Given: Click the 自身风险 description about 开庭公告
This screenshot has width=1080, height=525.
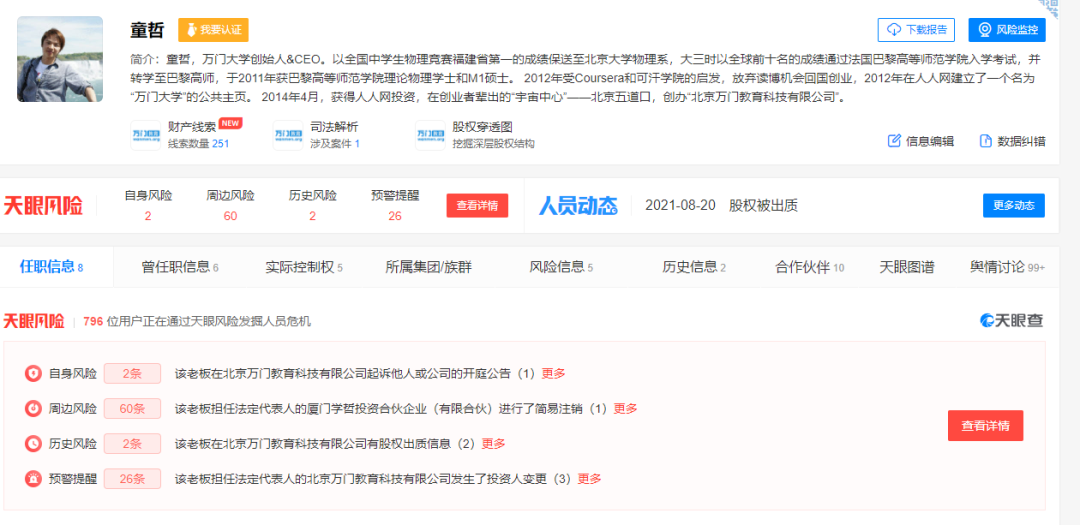Looking at the screenshot, I should (x=355, y=374).
